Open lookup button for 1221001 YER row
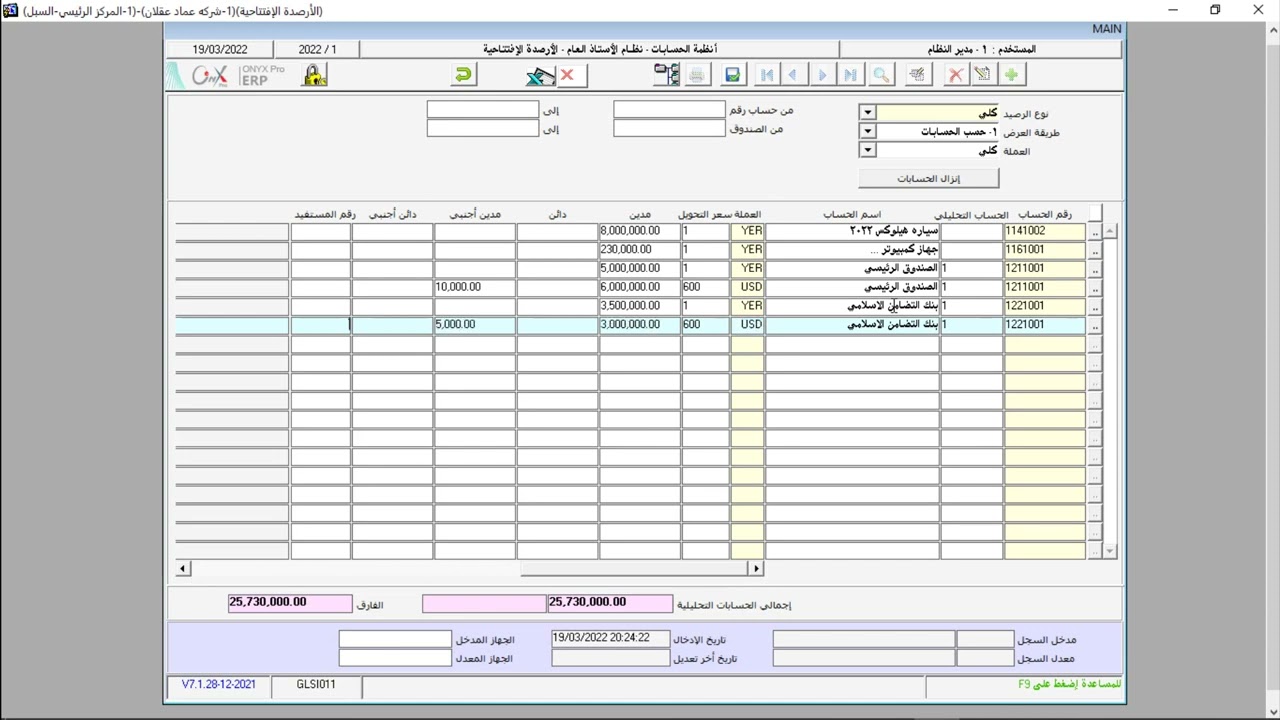The image size is (1280, 720). (1095, 306)
